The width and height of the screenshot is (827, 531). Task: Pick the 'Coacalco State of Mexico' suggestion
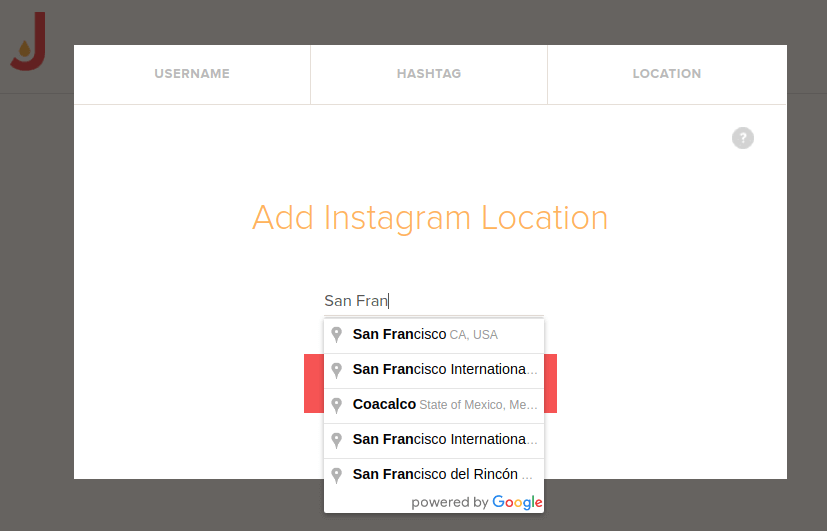(x=434, y=405)
